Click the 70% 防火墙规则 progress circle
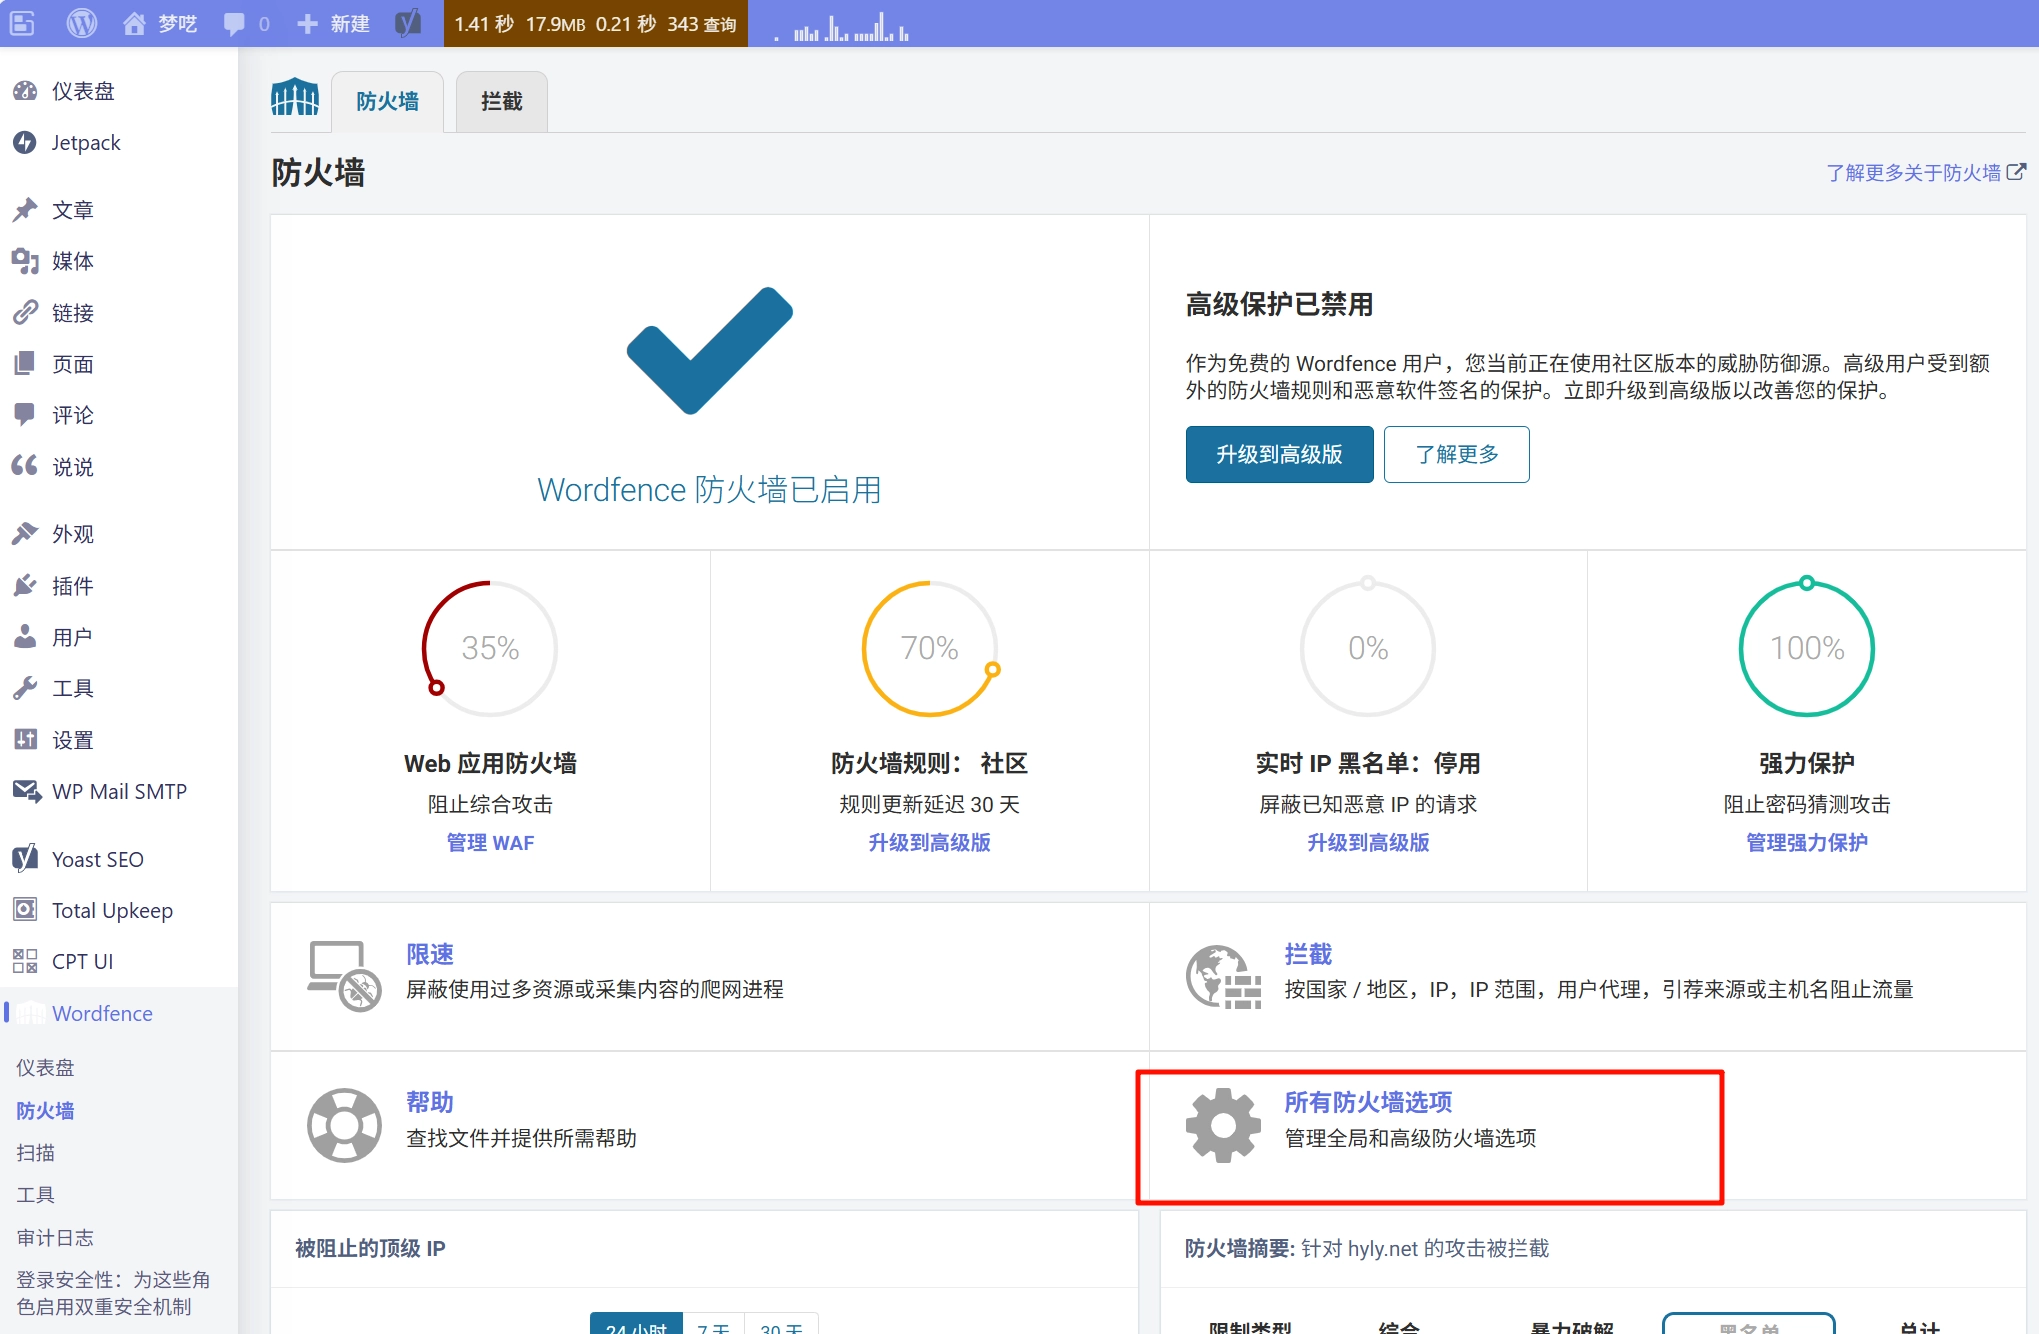 click(x=930, y=648)
